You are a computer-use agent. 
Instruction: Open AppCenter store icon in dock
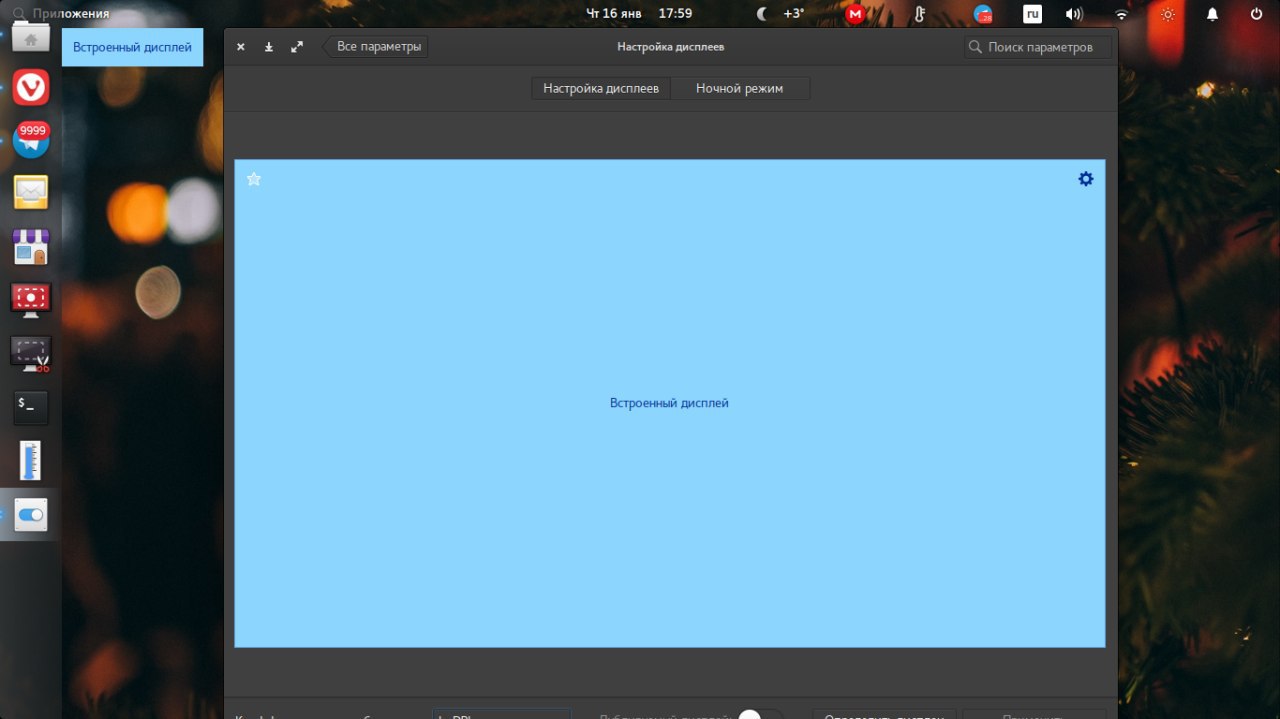click(x=31, y=247)
